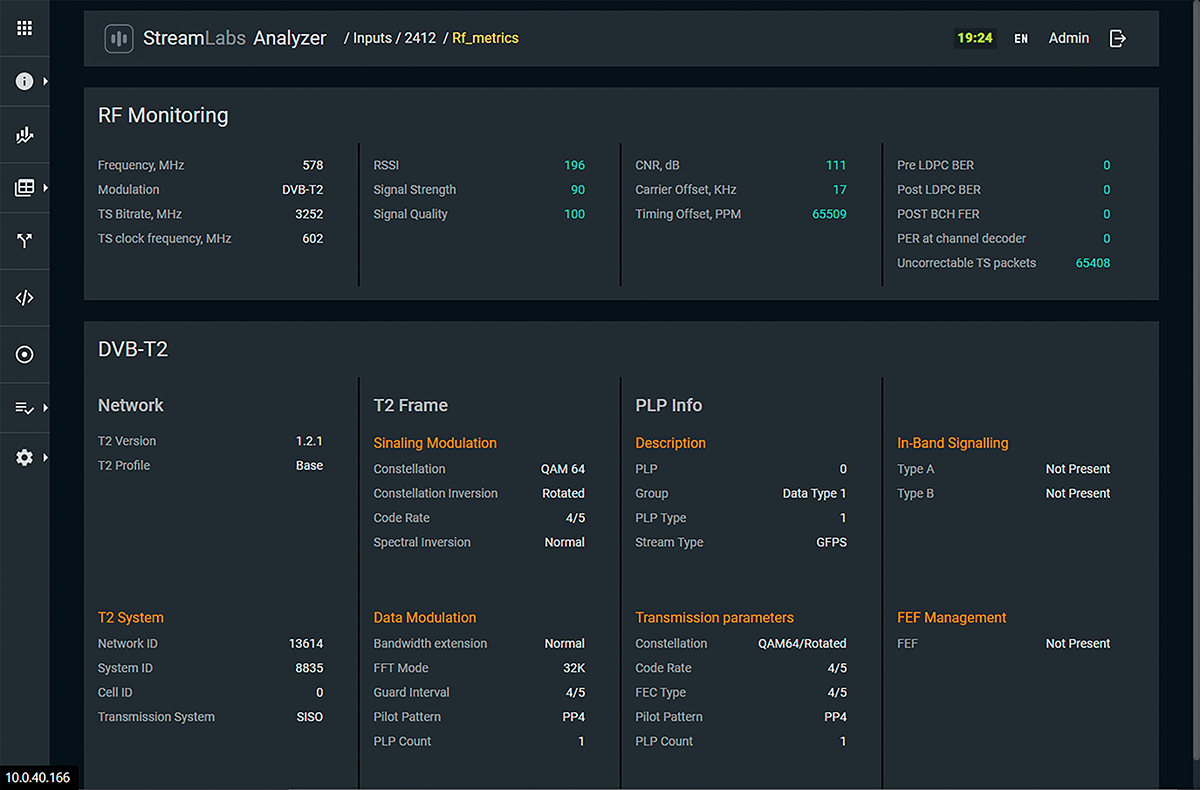Click the FEF Management heading
1200x790 pixels.
(x=952, y=618)
